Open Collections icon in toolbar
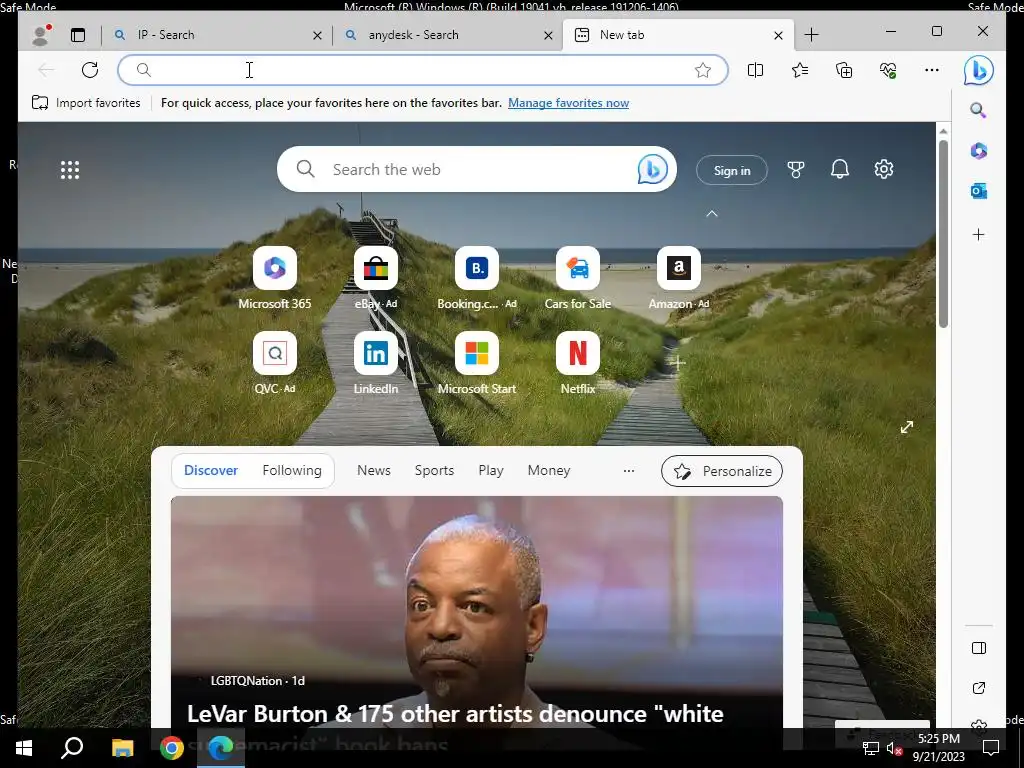1024x768 pixels. pos(844,70)
